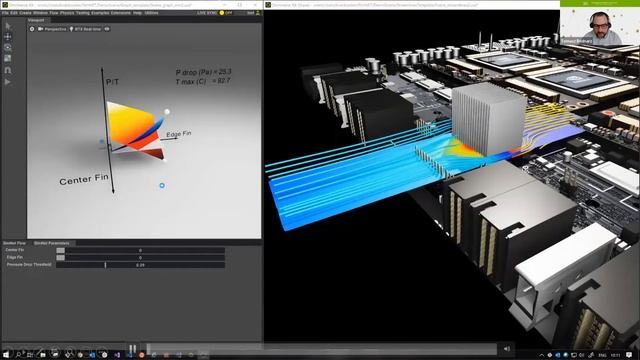Open the Create menu
The width and height of the screenshot is (640, 360).
(x=25, y=13)
